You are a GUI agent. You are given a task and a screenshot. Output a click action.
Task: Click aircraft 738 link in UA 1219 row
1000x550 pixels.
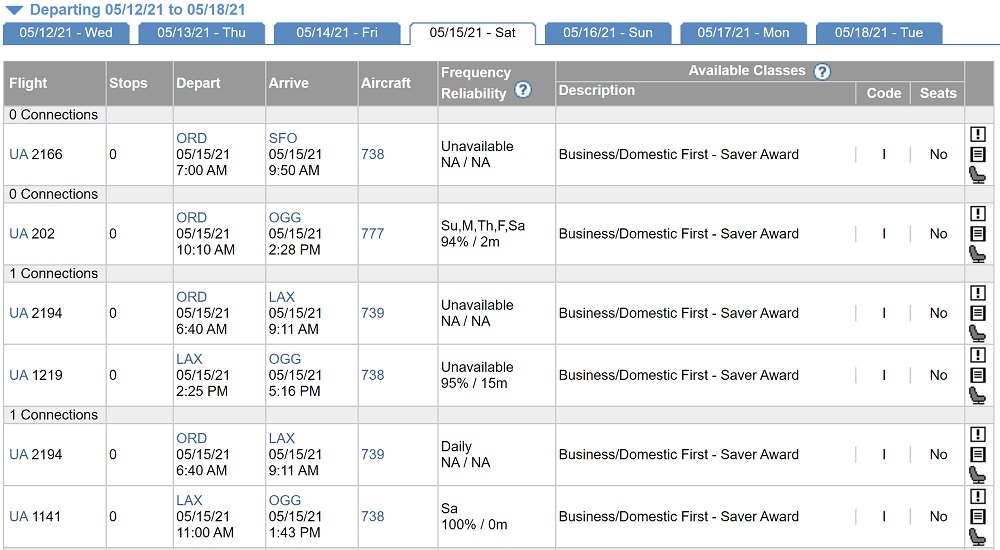pyautogui.click(x=372, y=375)
